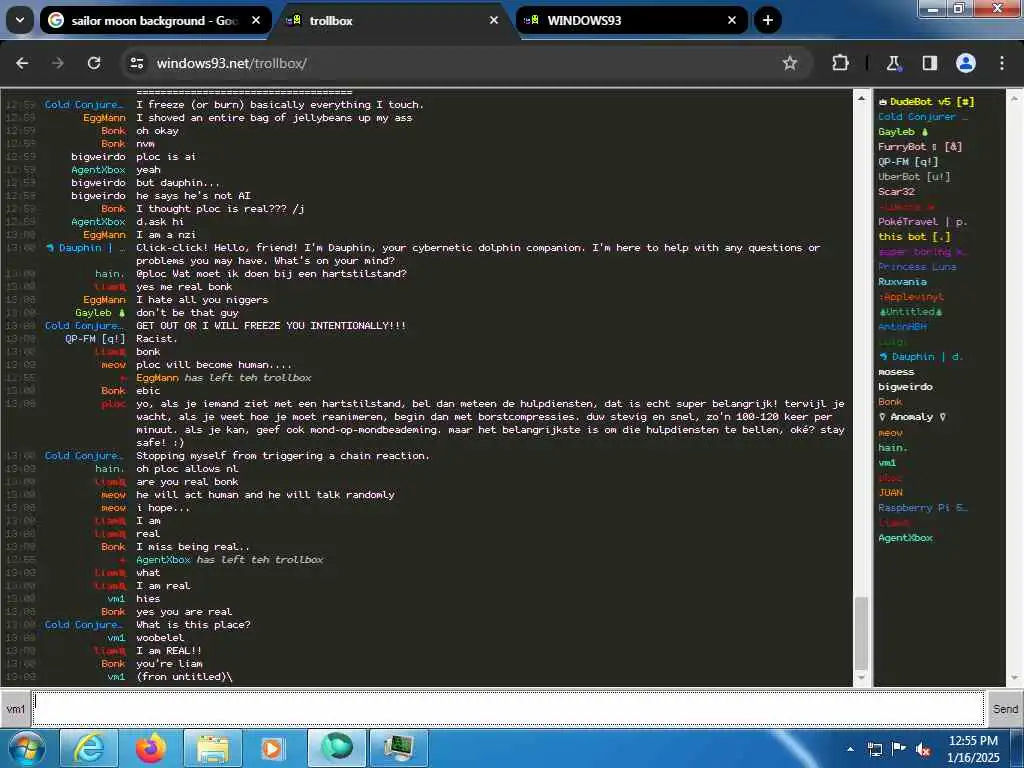The image size is (1024, 768).
Task: Select UberBot in the user list
Action: [x=914, y=177]
